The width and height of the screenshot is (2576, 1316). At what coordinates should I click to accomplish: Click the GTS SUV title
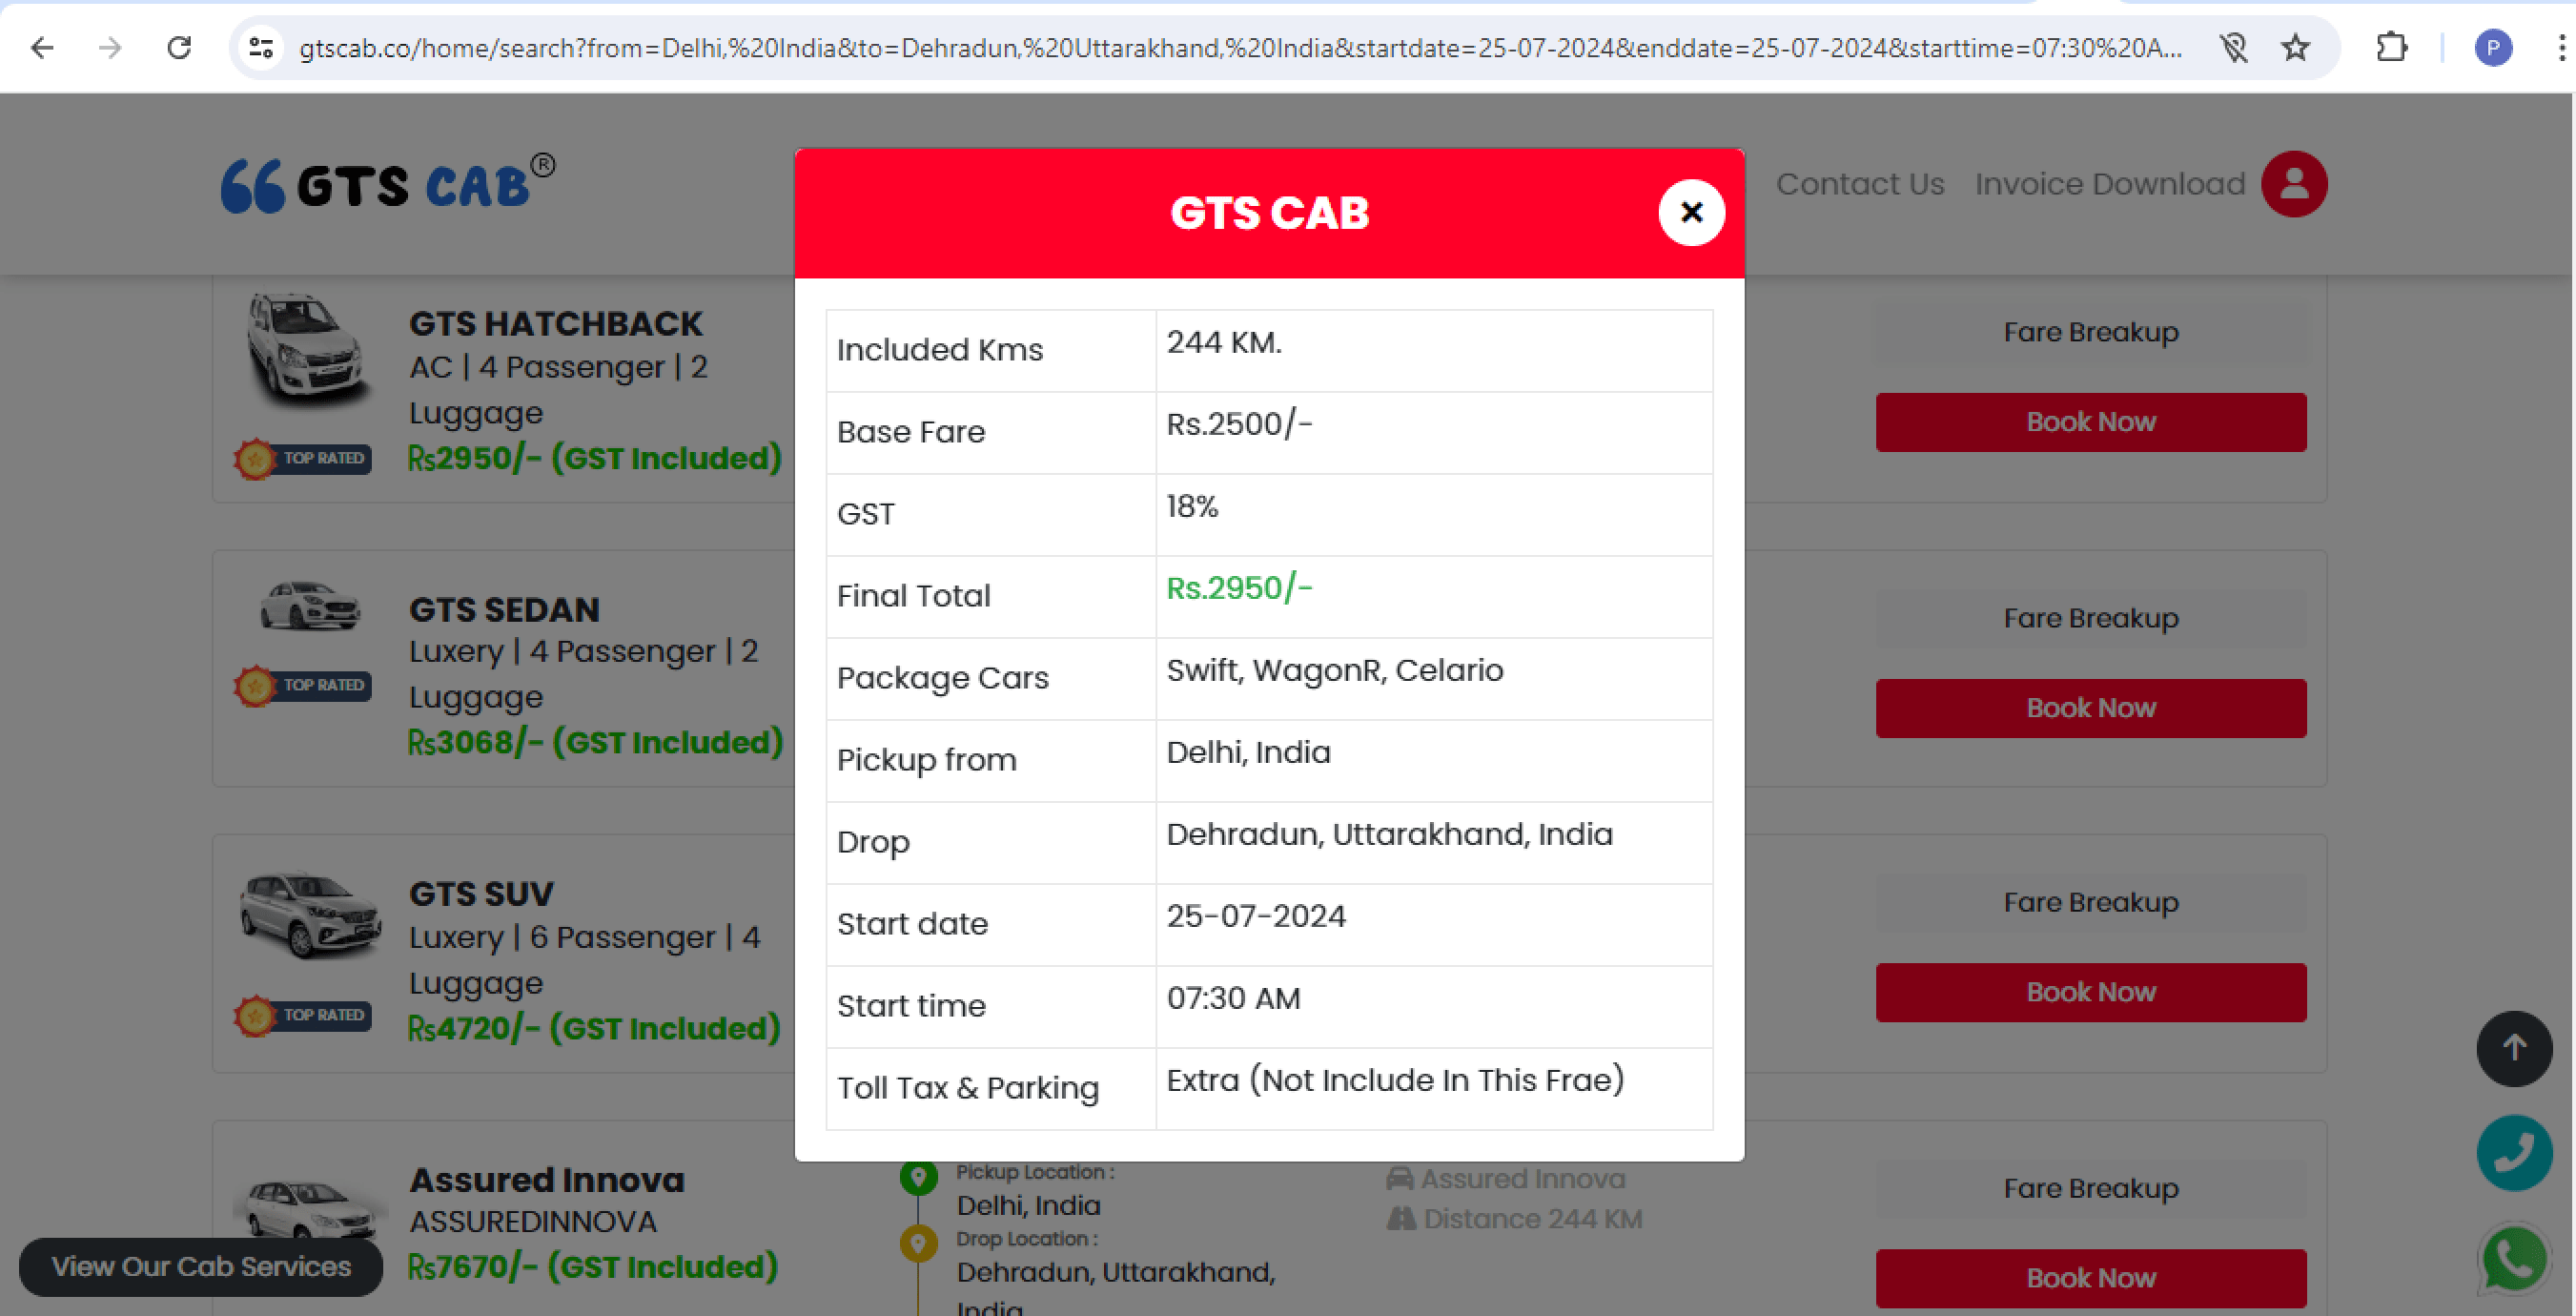[x=481, y=893]
